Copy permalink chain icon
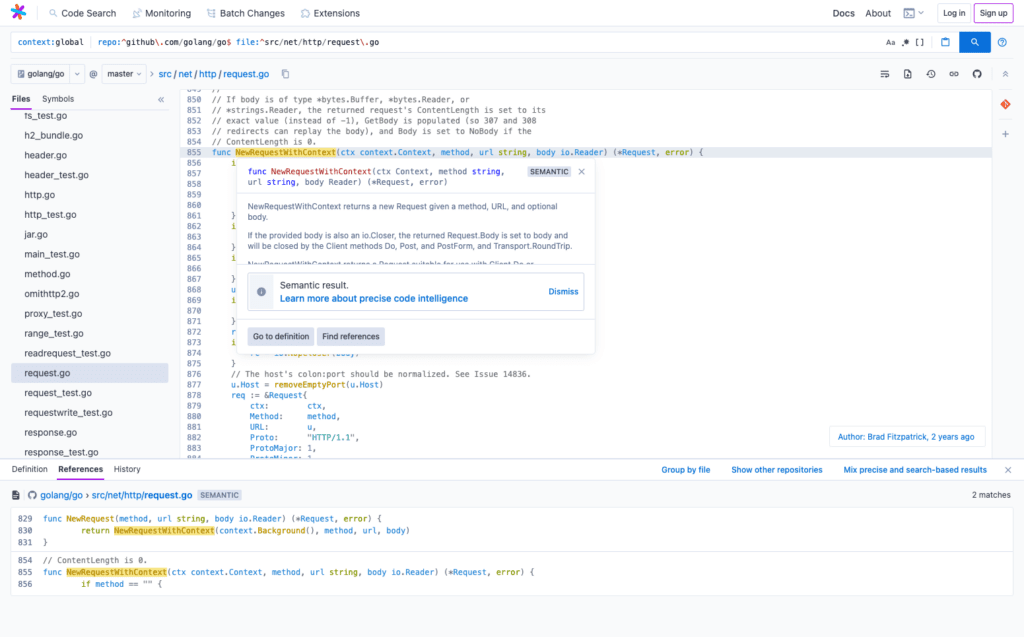 (953, 74)
